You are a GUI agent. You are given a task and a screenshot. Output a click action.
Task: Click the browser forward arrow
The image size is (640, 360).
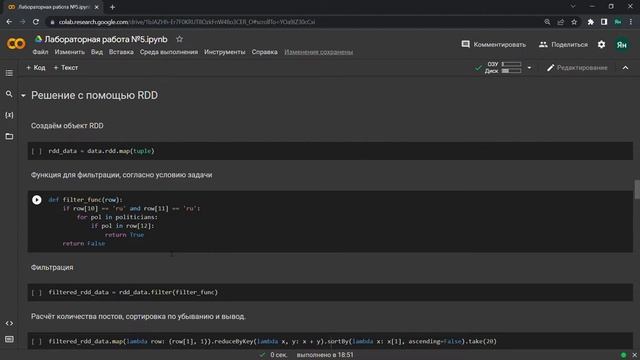pyautogui.click(x=22, y=22)
